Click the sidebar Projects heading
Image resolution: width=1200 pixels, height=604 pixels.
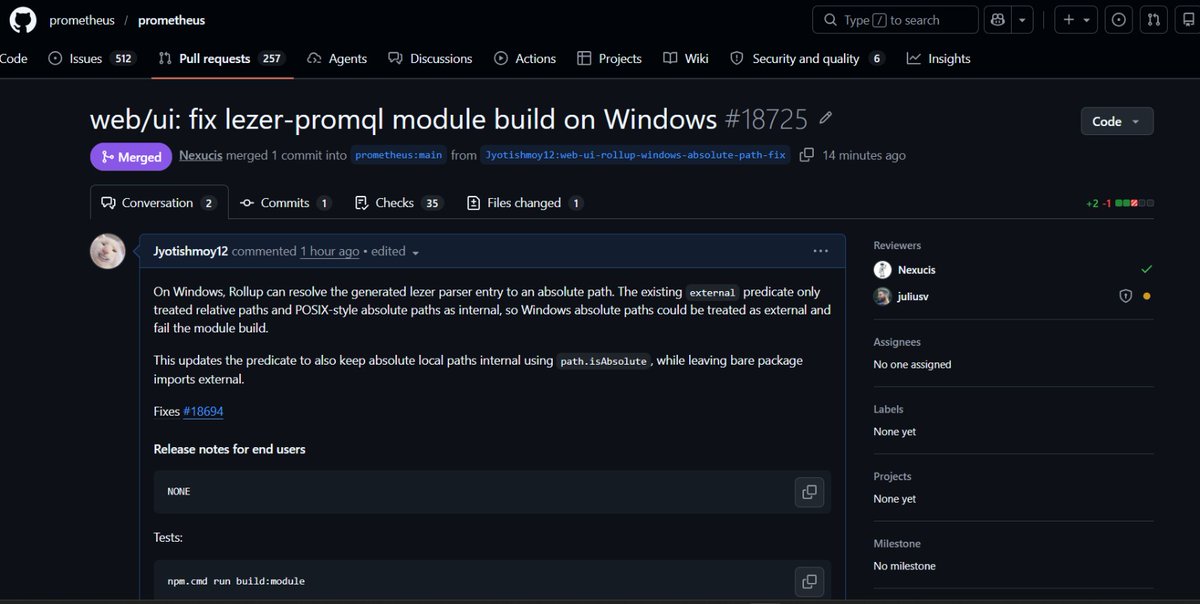coord(892,476)
